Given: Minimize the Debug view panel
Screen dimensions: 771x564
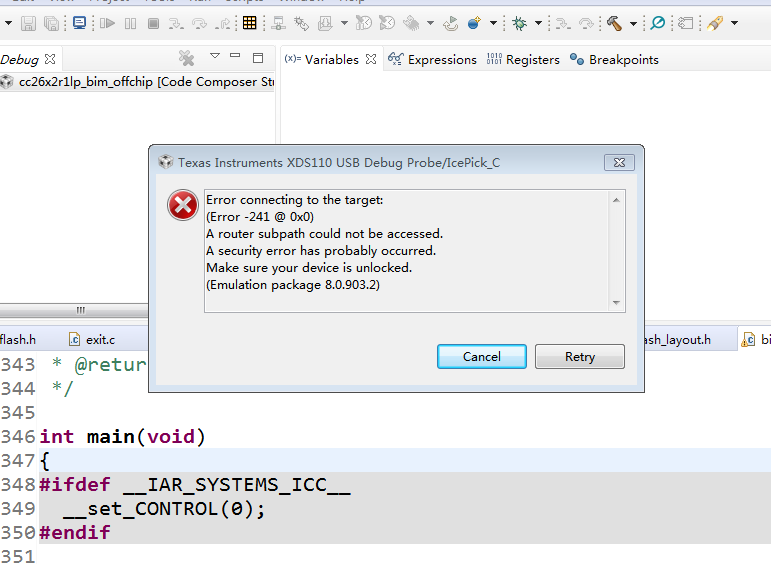Looking at the screenshot, I should pyautogui.click(x=235, y=56).
